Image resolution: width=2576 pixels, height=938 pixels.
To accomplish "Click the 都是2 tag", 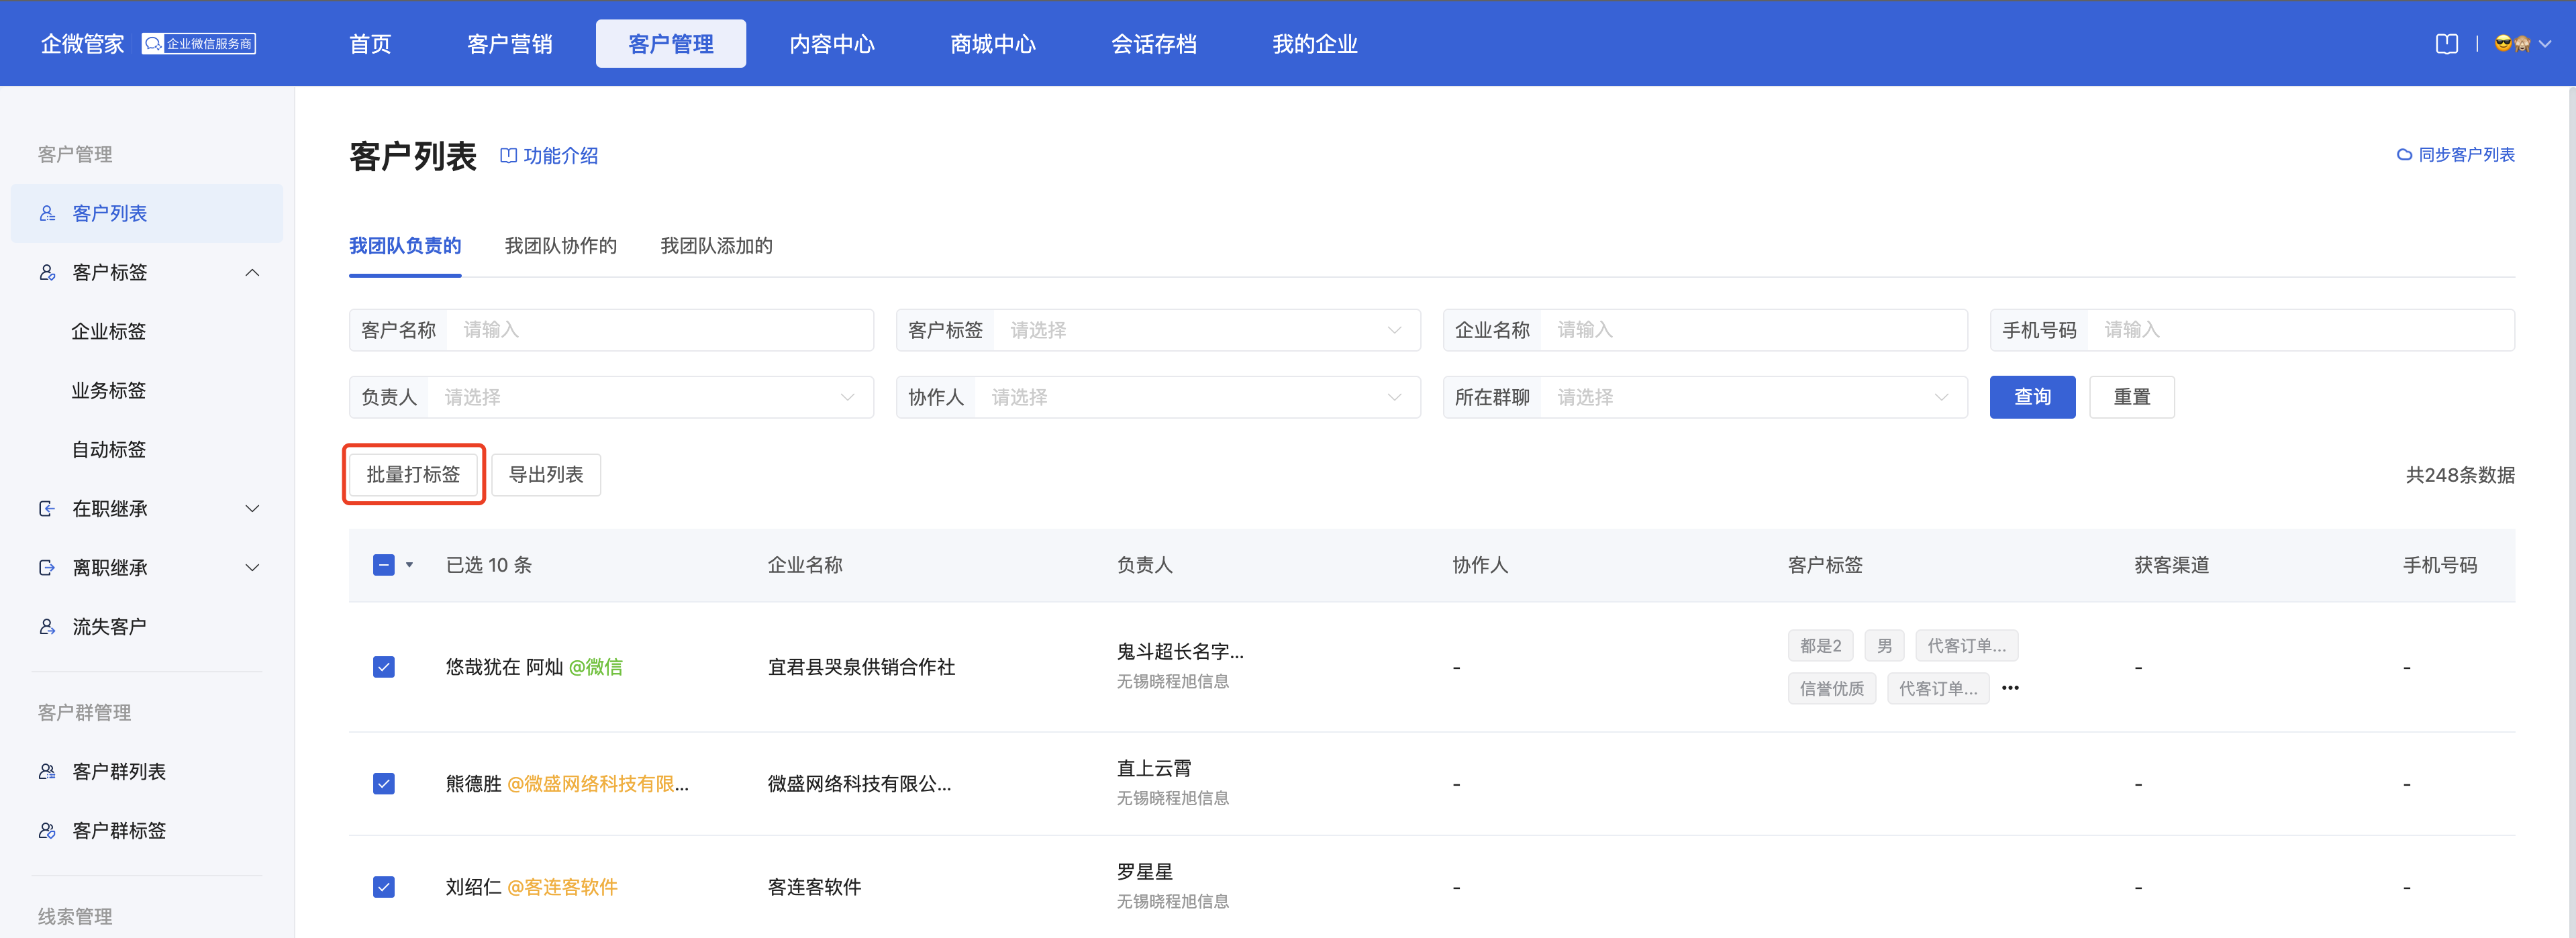I will (1820, 646).
